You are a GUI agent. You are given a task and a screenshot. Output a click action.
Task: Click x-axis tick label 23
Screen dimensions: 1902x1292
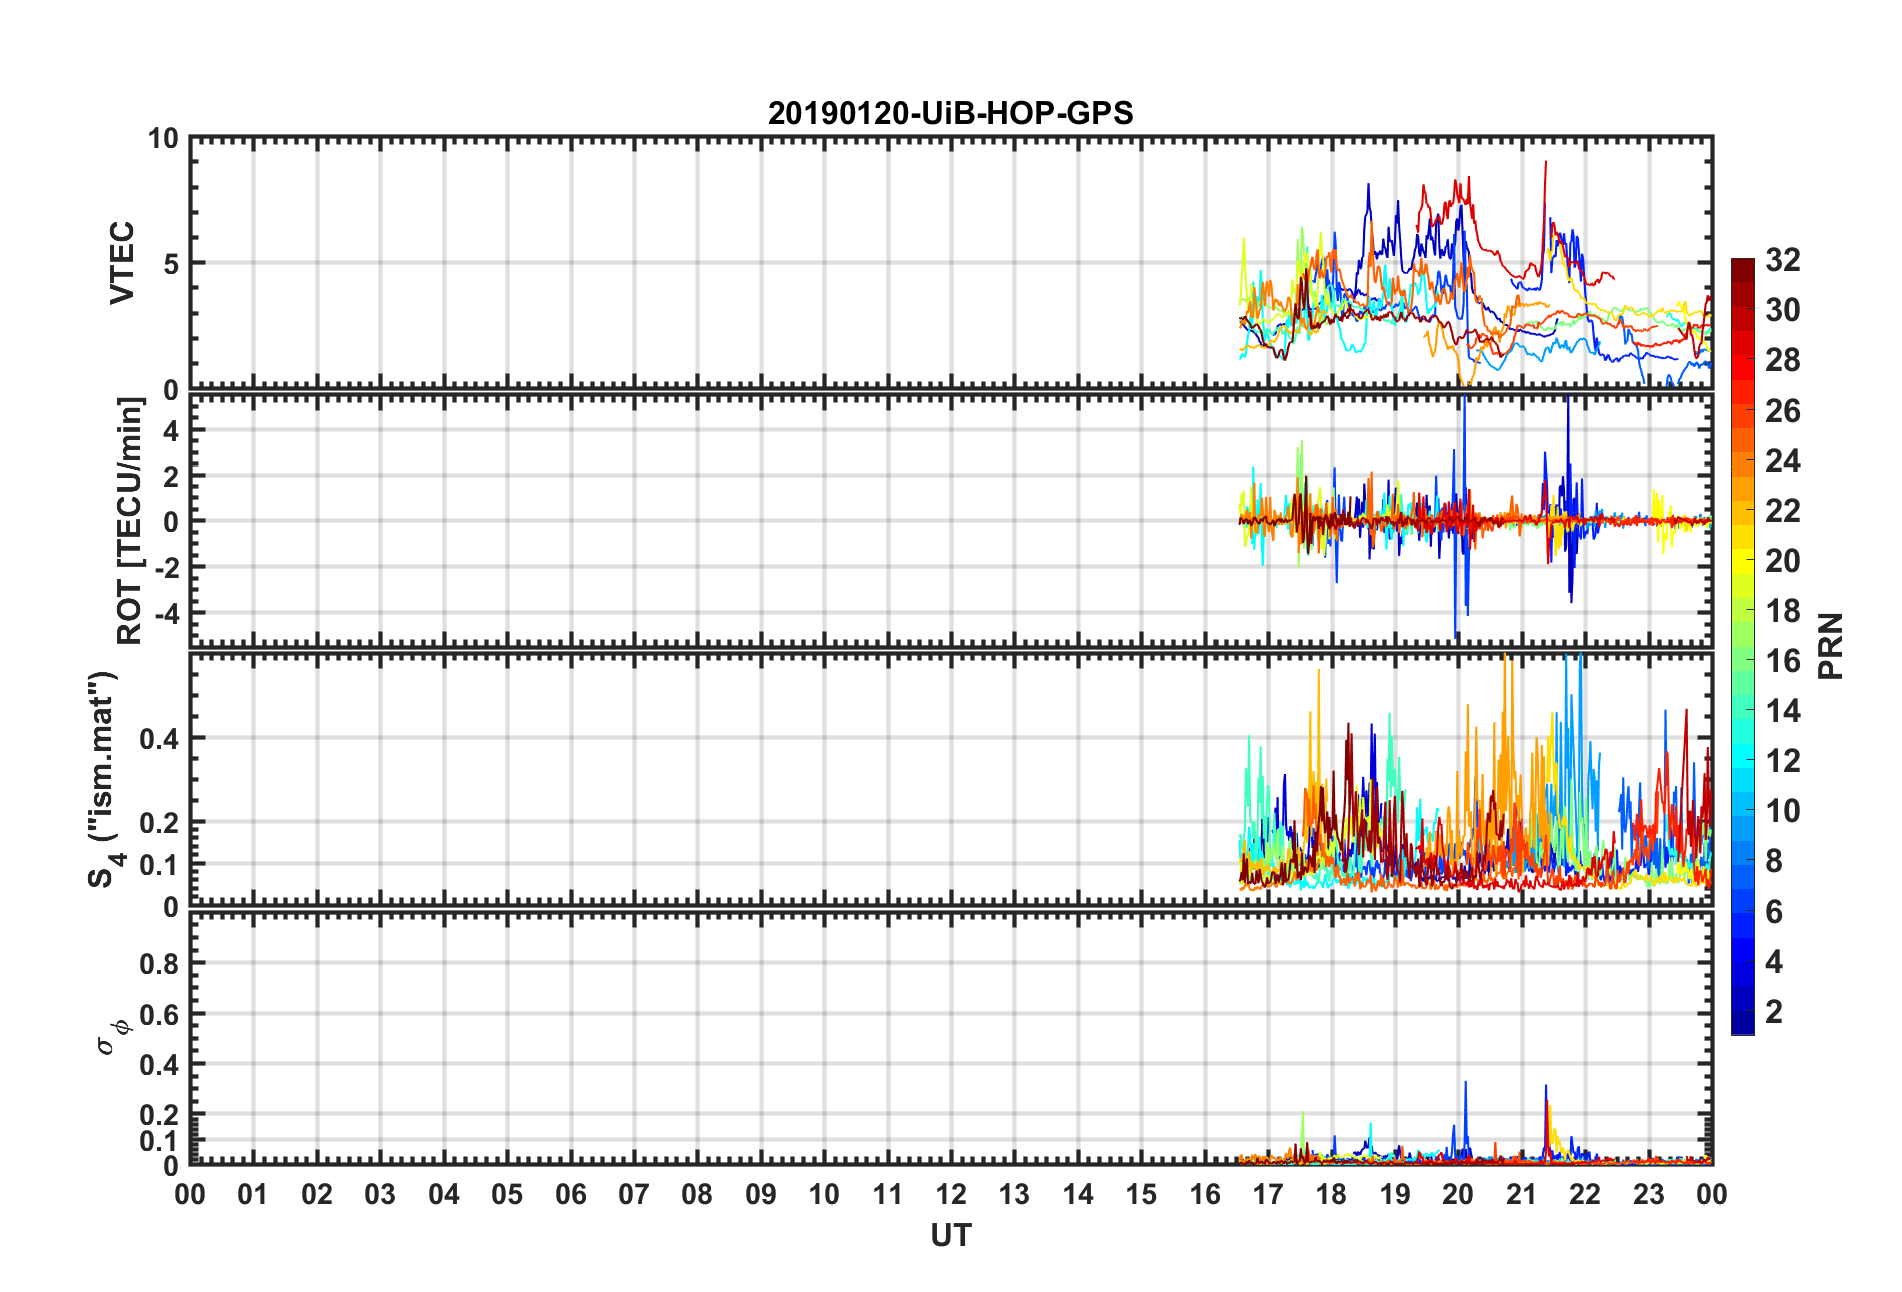(1649, 1195)
